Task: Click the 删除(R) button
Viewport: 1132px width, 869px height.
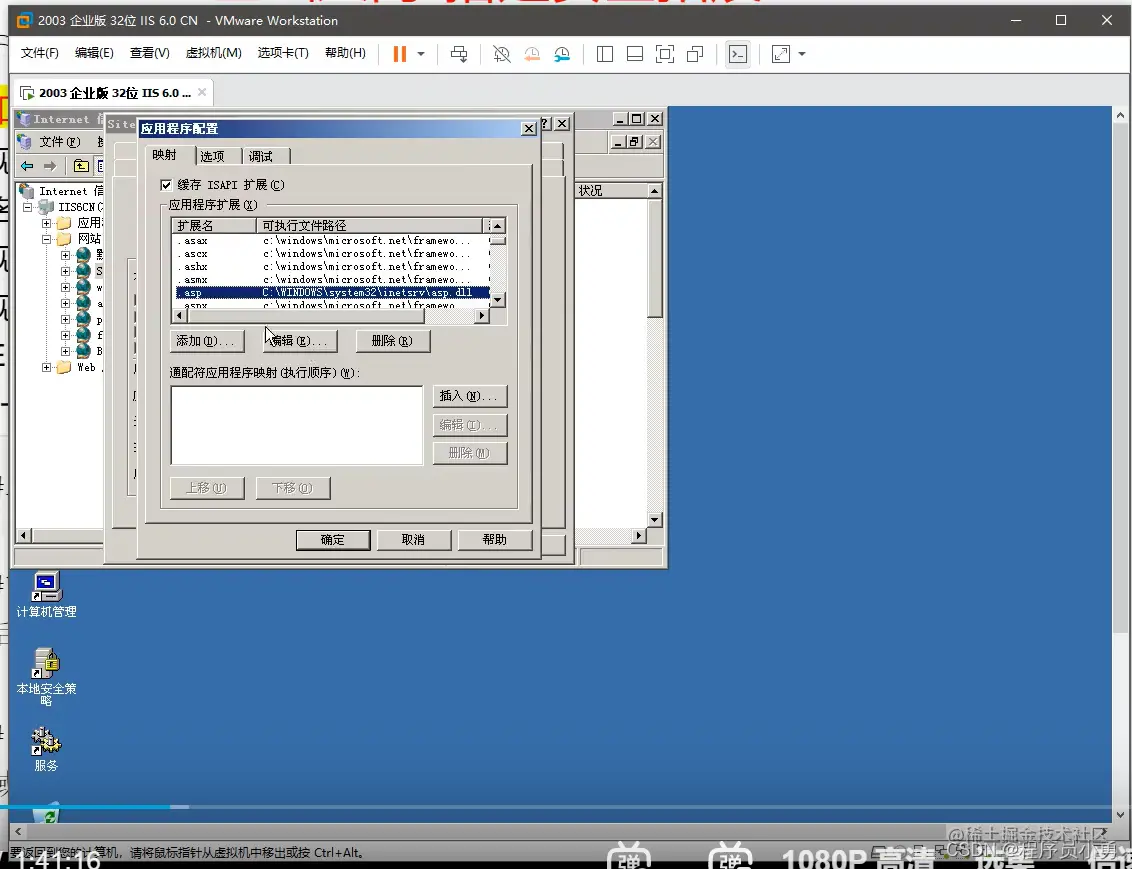Action: (x=393, y=341)
